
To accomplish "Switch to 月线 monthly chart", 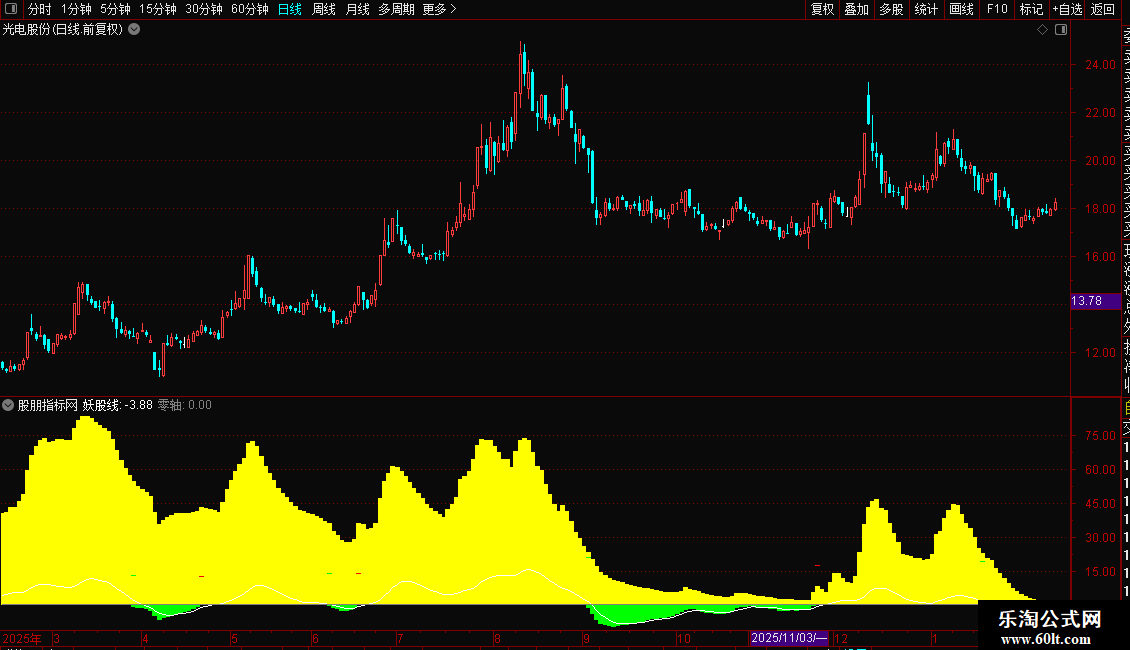I will click(x=357, y=9).
